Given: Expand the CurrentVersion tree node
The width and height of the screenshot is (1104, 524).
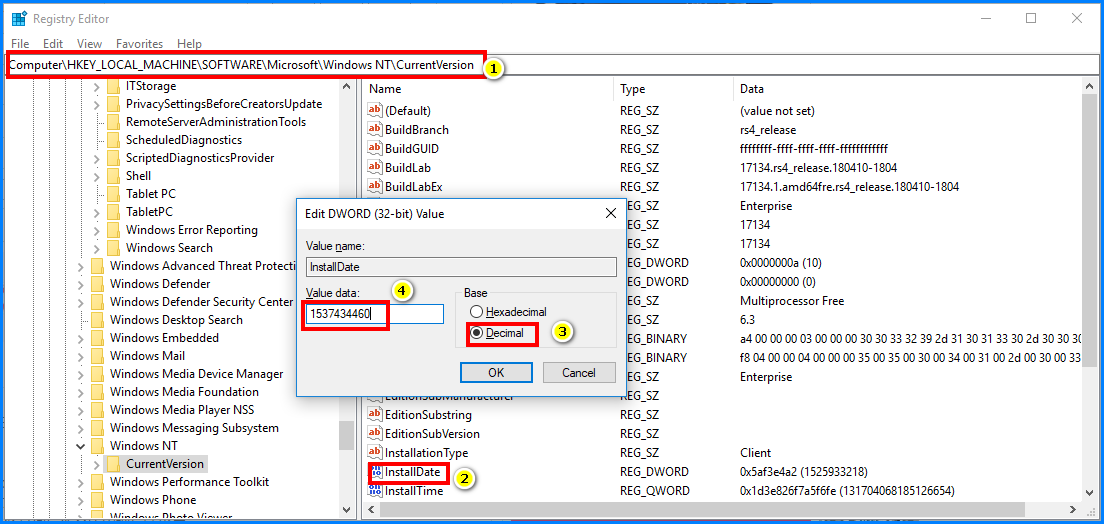Looking at the screenshot, I should 96,464.
